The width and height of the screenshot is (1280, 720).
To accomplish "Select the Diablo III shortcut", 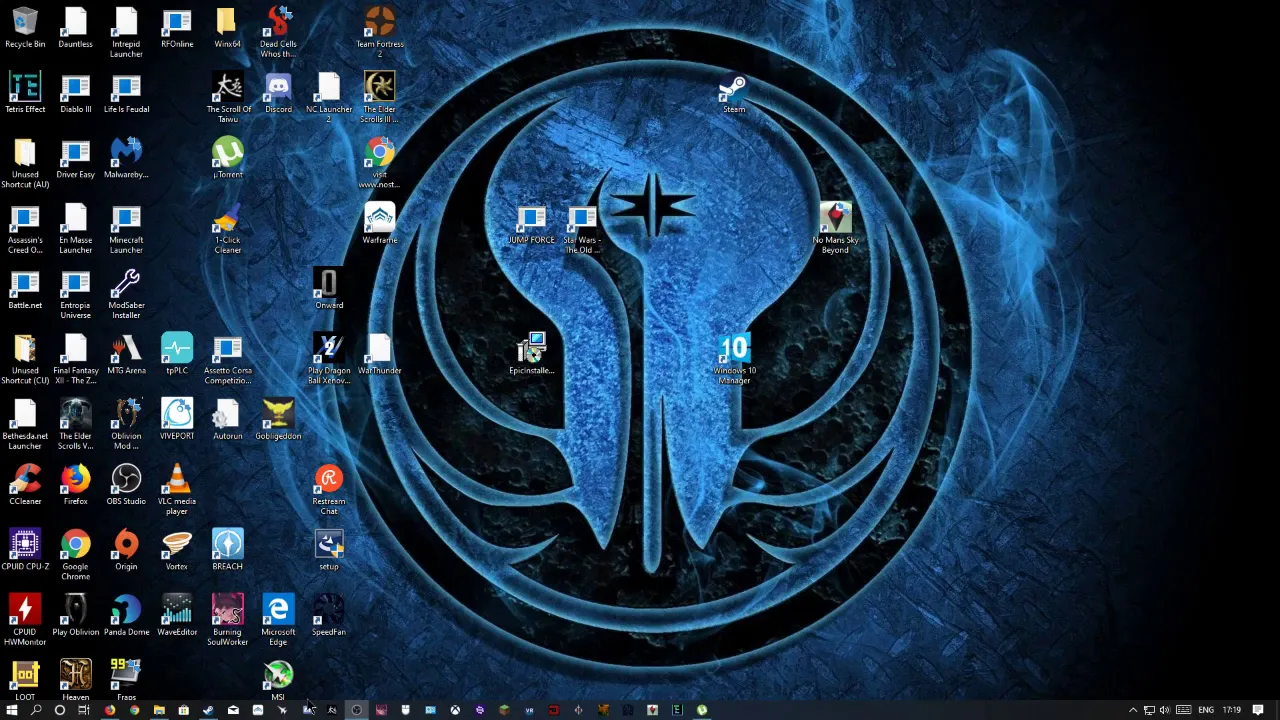I will (75, 92).
